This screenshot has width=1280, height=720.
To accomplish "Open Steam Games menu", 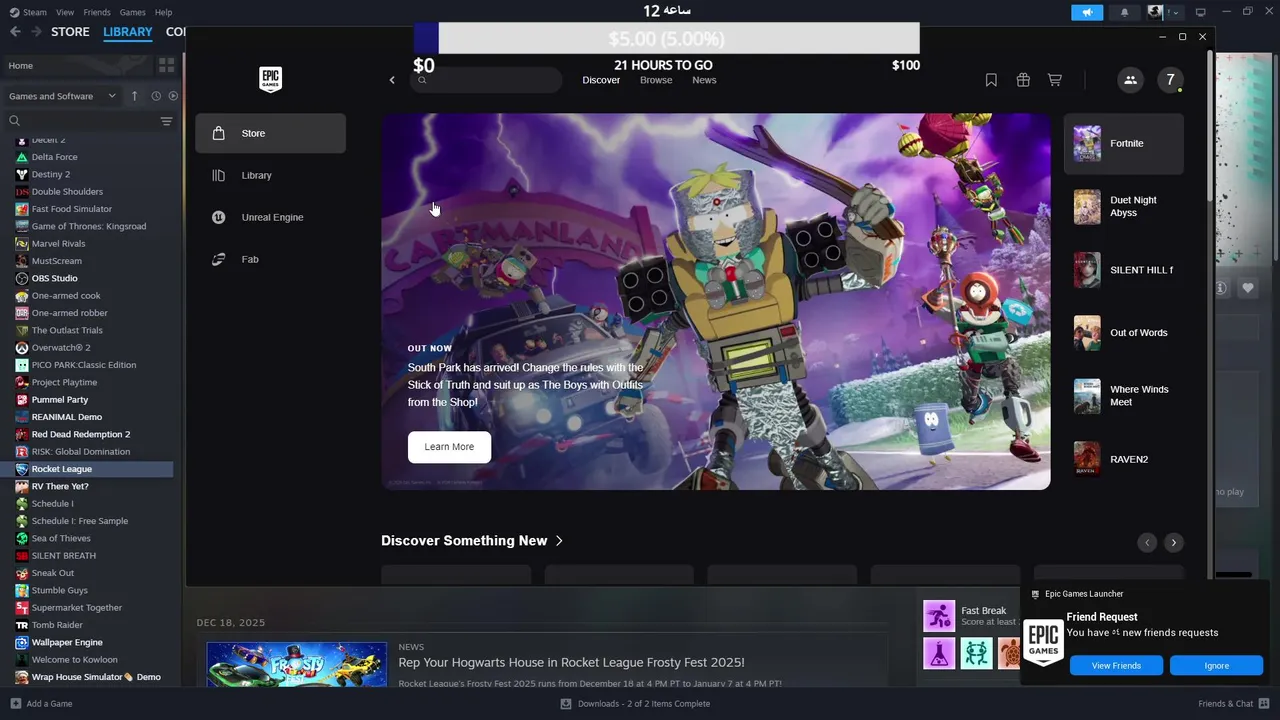I will [132, 12].
